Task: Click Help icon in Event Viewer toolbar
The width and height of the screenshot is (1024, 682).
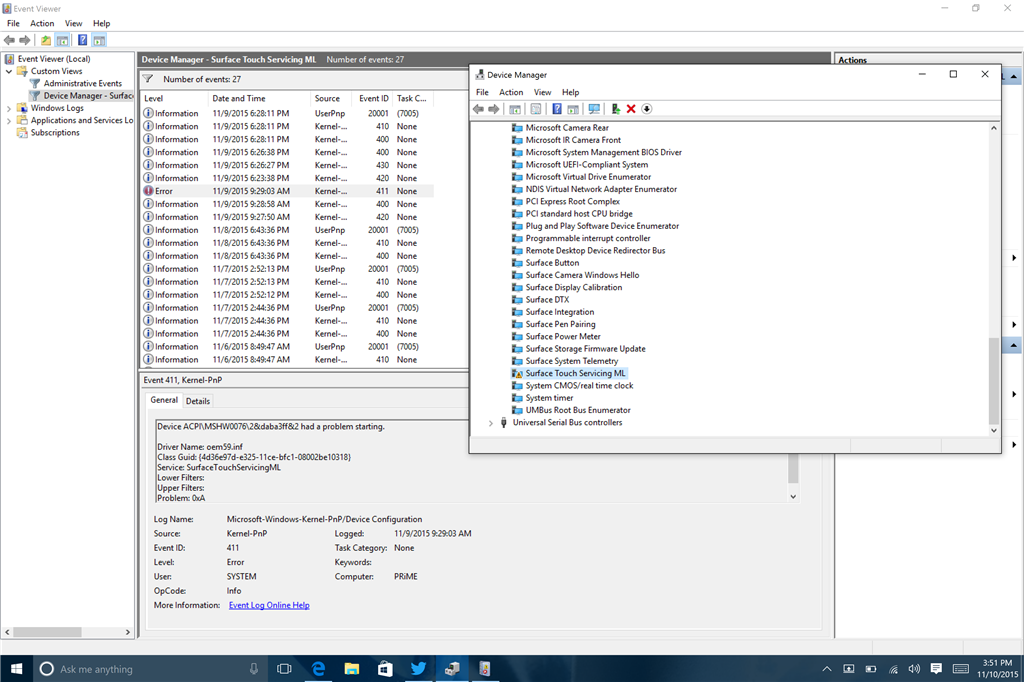Action: click(x=82, y=41)
